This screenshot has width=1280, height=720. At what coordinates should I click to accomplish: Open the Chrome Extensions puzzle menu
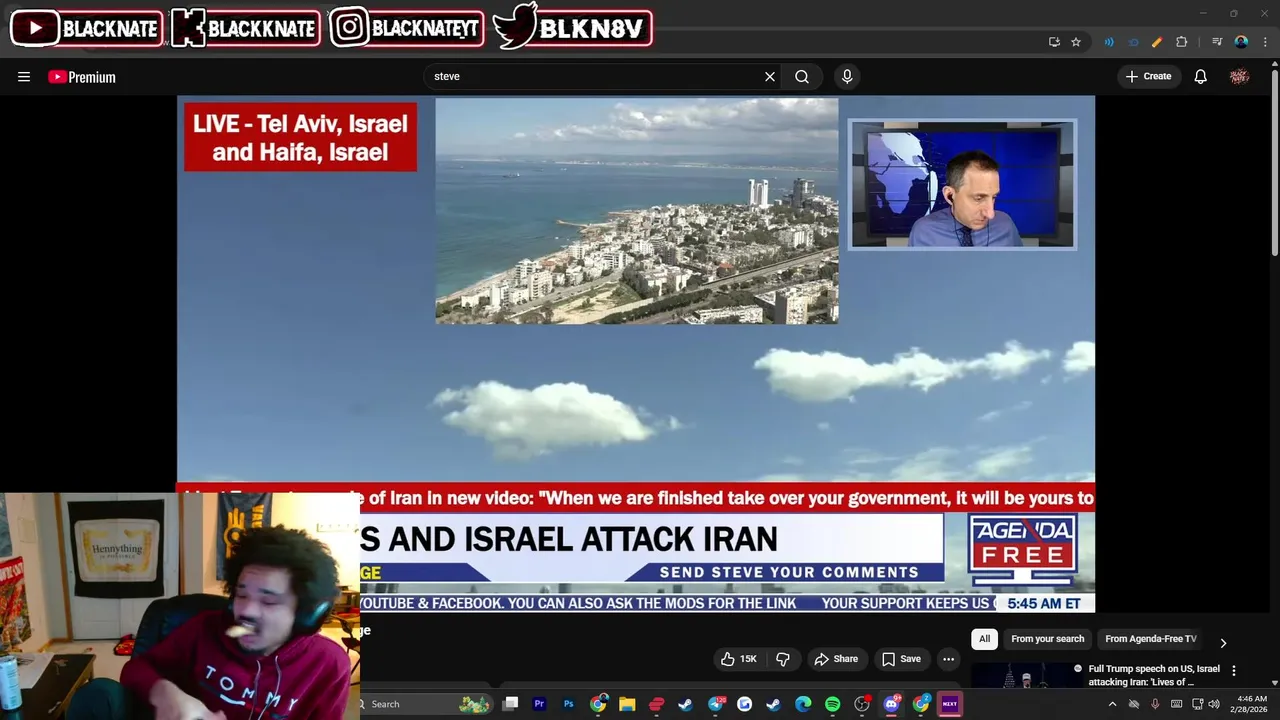point(1181,42)
